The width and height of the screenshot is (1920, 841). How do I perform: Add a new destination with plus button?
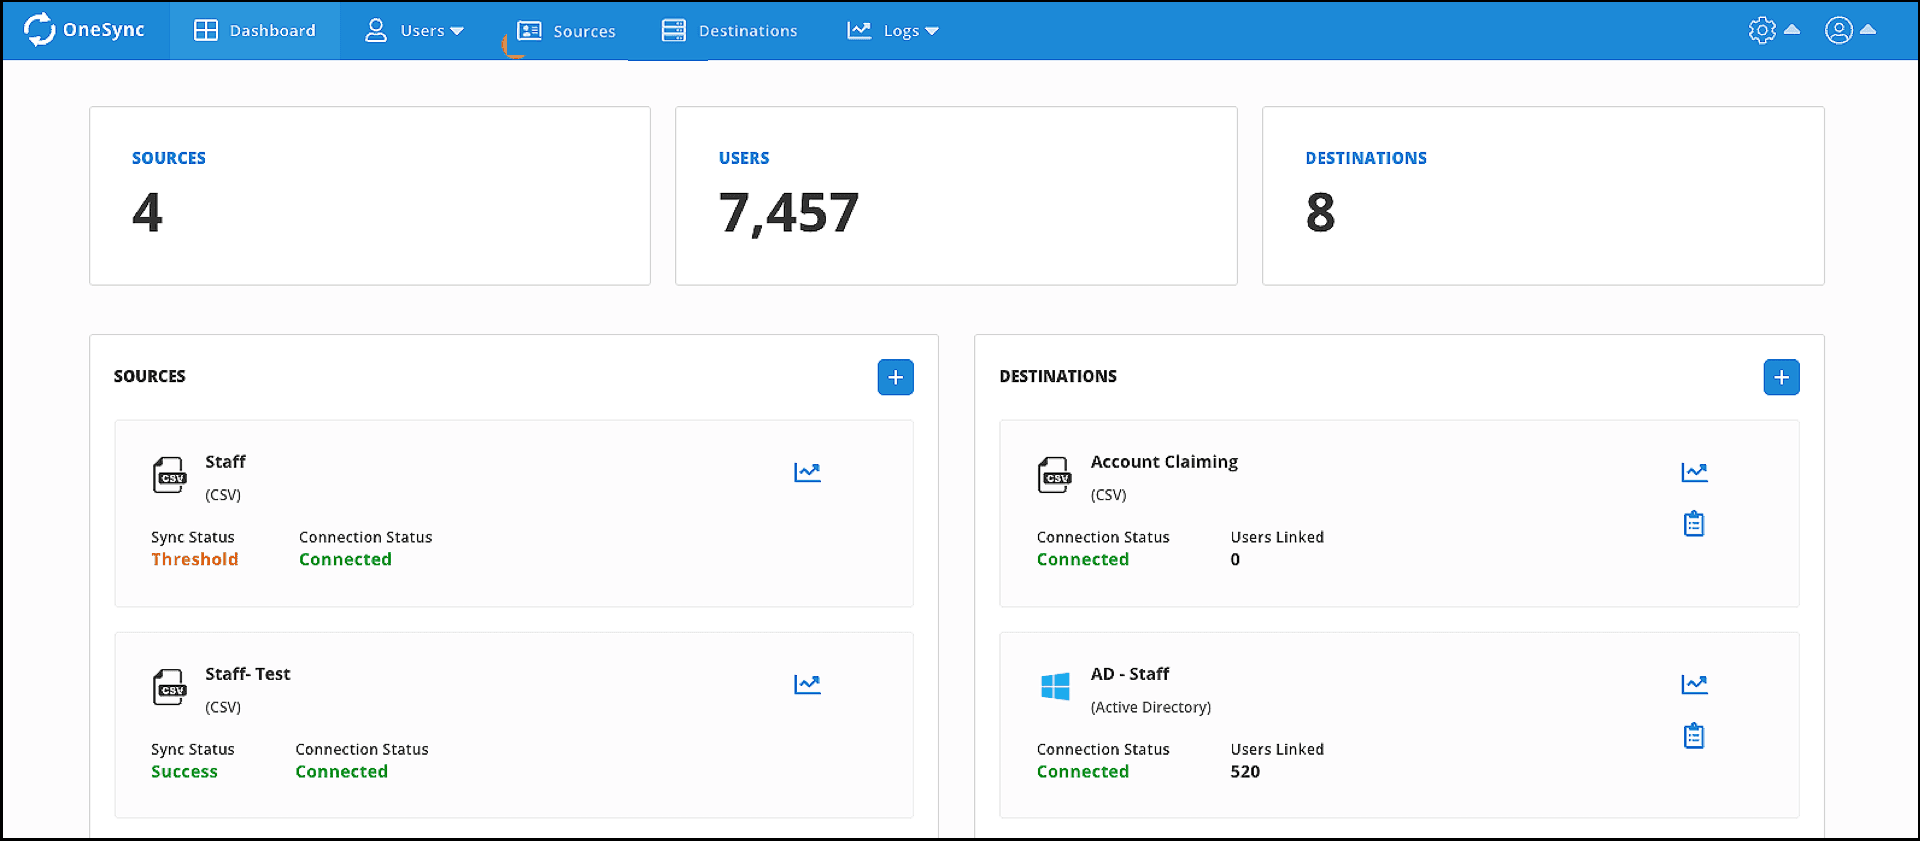[1782, 377]
